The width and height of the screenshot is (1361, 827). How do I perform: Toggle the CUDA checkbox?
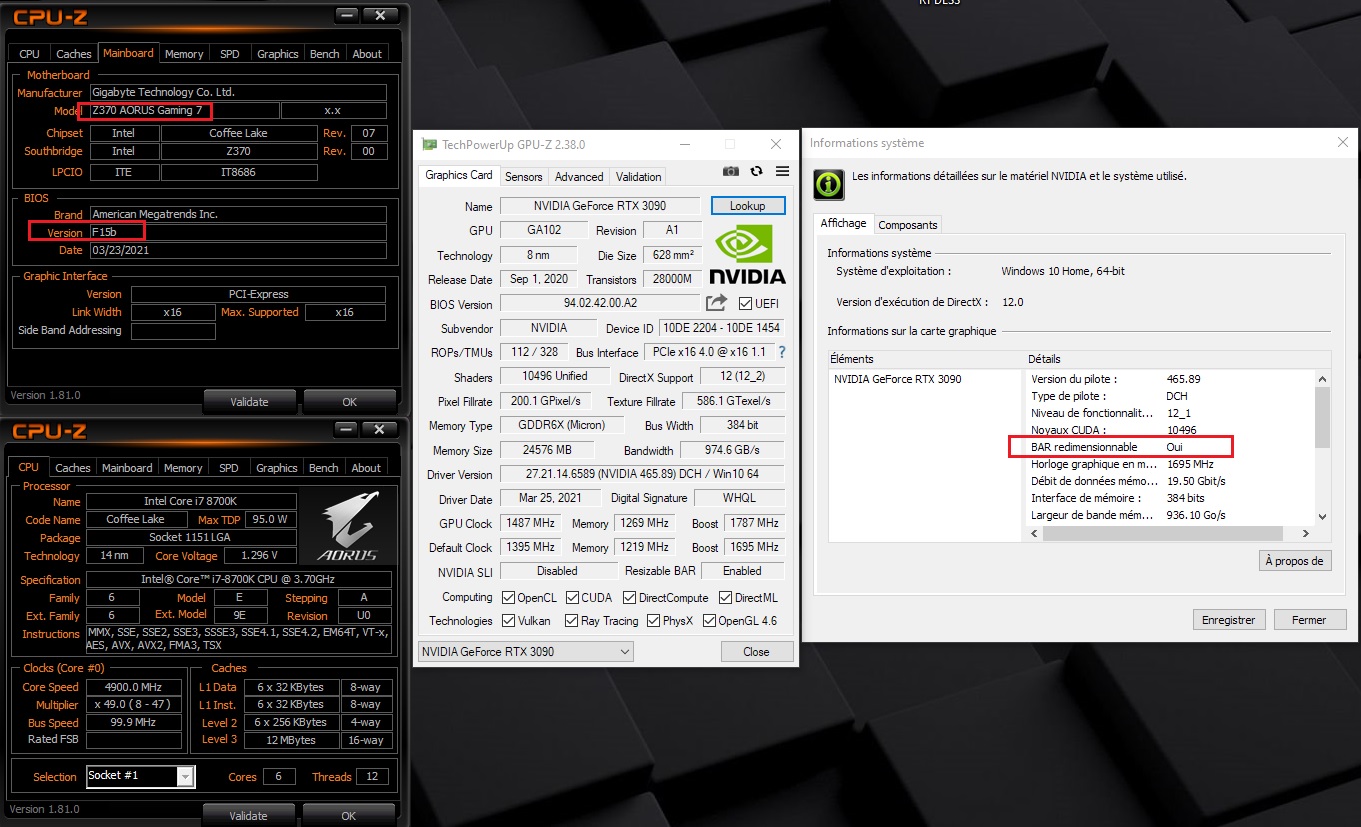coord(573,598)
